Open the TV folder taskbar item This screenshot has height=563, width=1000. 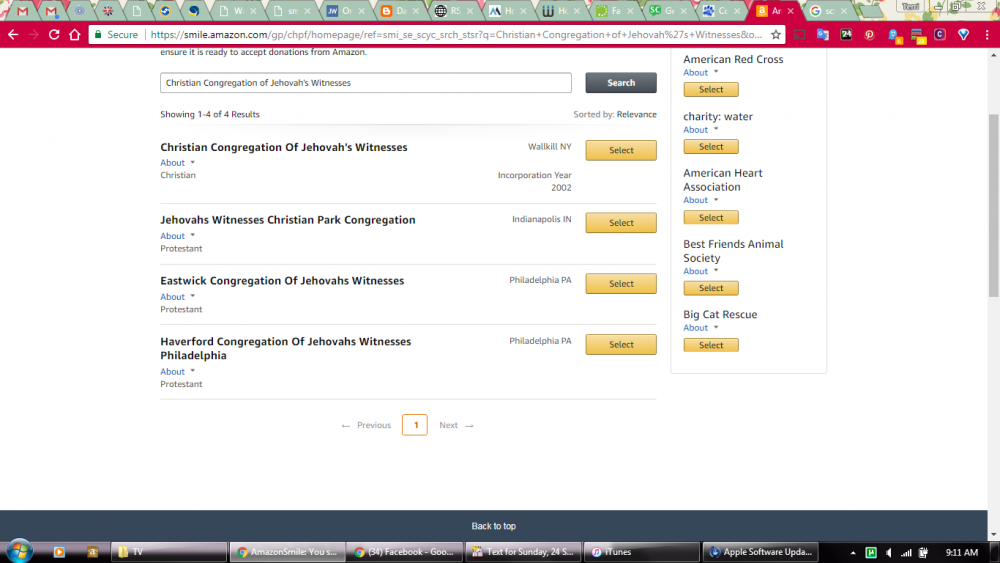[x=169, y=552]
